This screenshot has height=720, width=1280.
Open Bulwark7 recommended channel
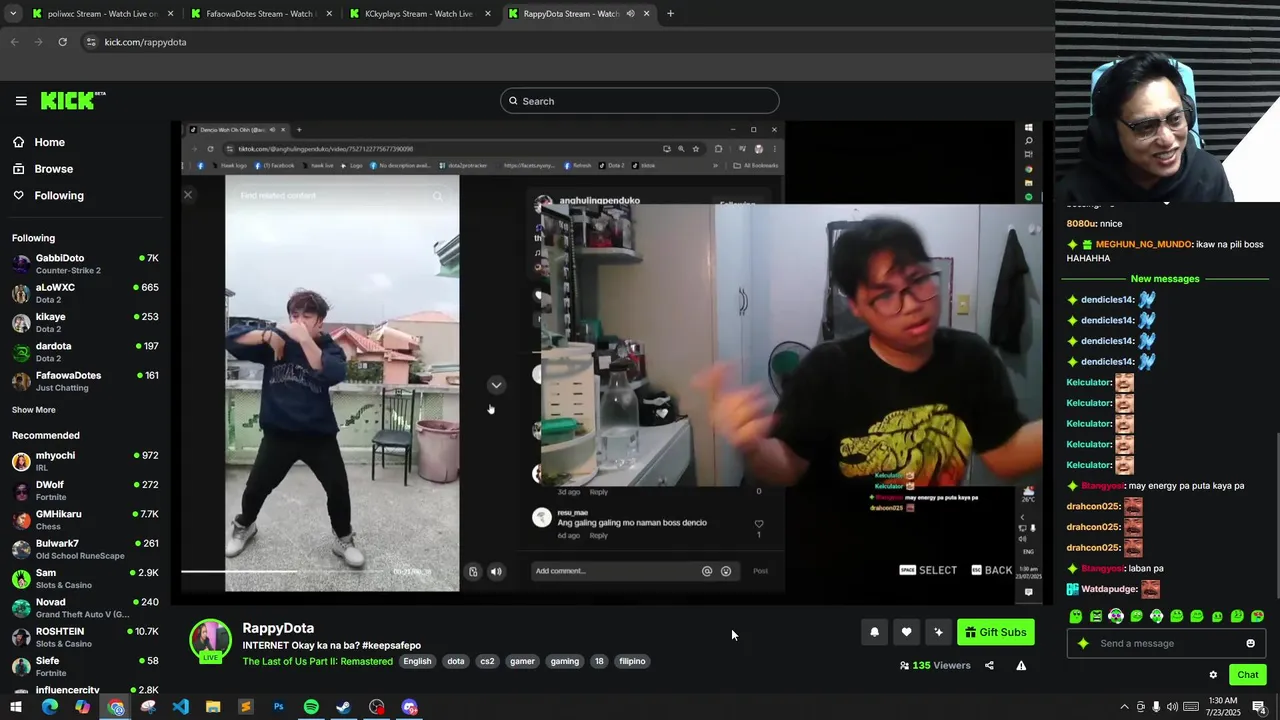(85, 549)
